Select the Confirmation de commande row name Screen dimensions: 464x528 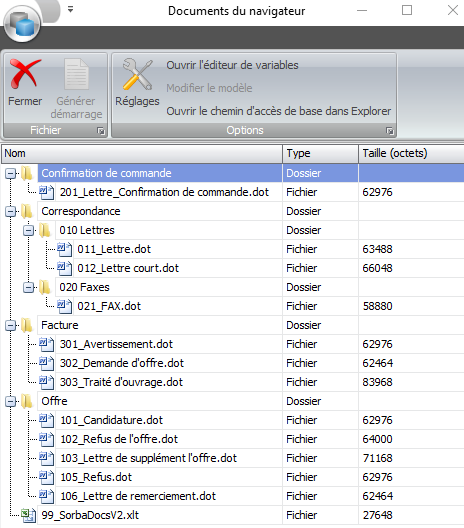(106, 173)
